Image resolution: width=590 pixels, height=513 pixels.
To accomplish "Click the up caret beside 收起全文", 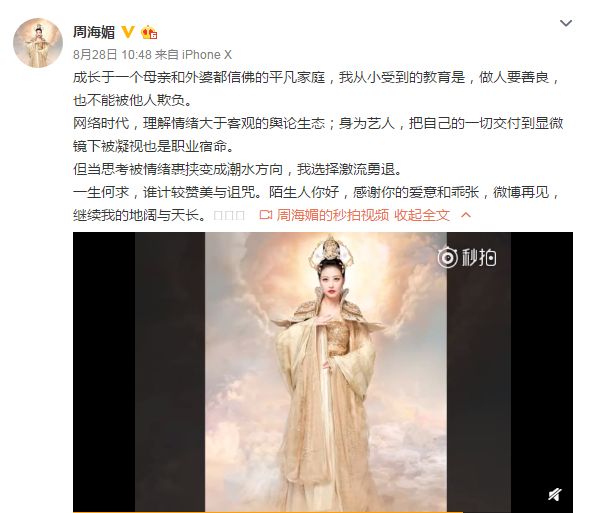I will point(466,215).
